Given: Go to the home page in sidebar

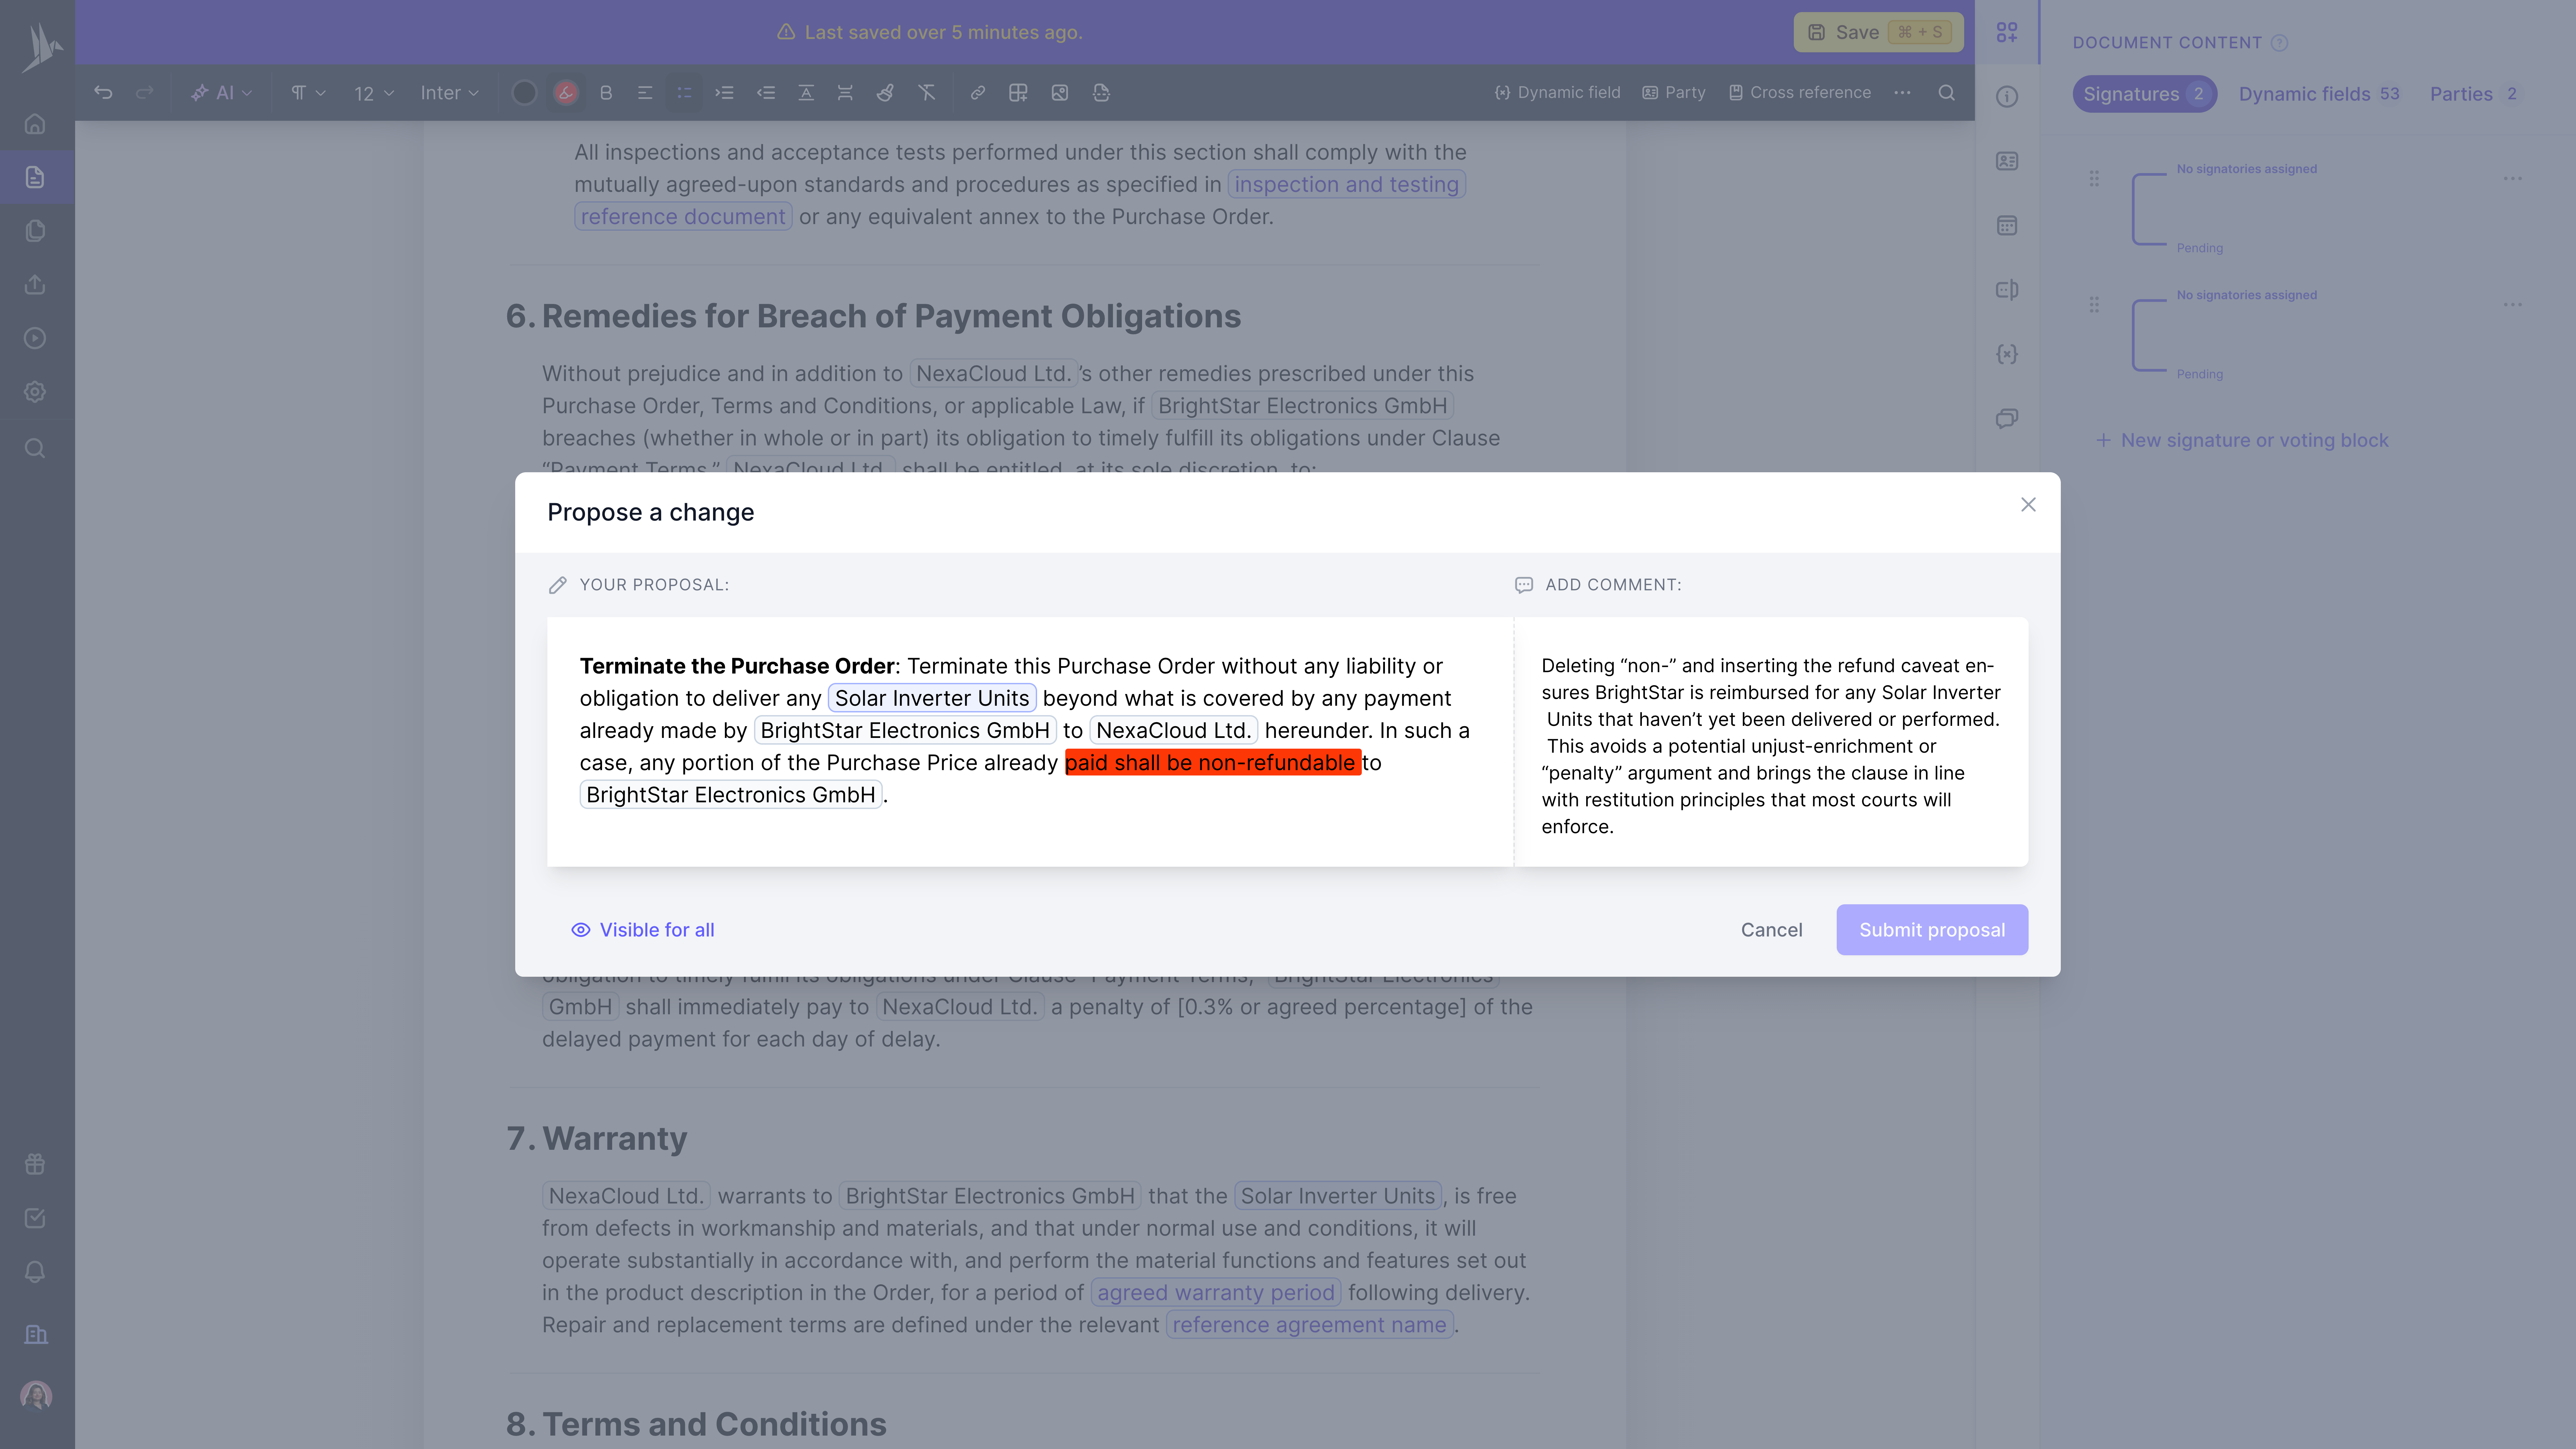Looking at the screenshot, I should pyautogui.click(x=35, y=124).
